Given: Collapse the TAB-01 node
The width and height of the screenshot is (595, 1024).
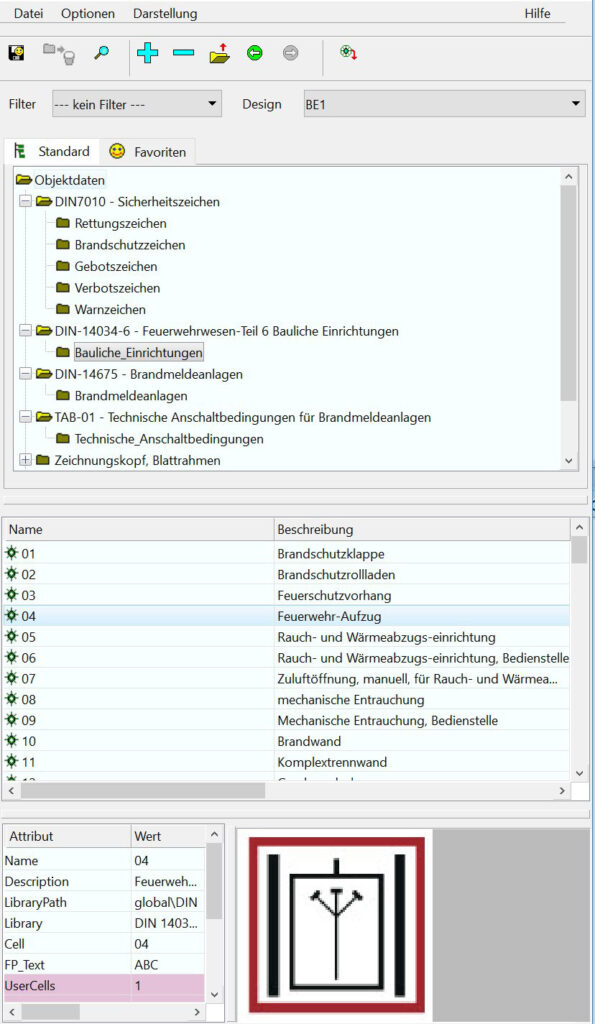Looking at the screenshot, I should tap(25, 417).
